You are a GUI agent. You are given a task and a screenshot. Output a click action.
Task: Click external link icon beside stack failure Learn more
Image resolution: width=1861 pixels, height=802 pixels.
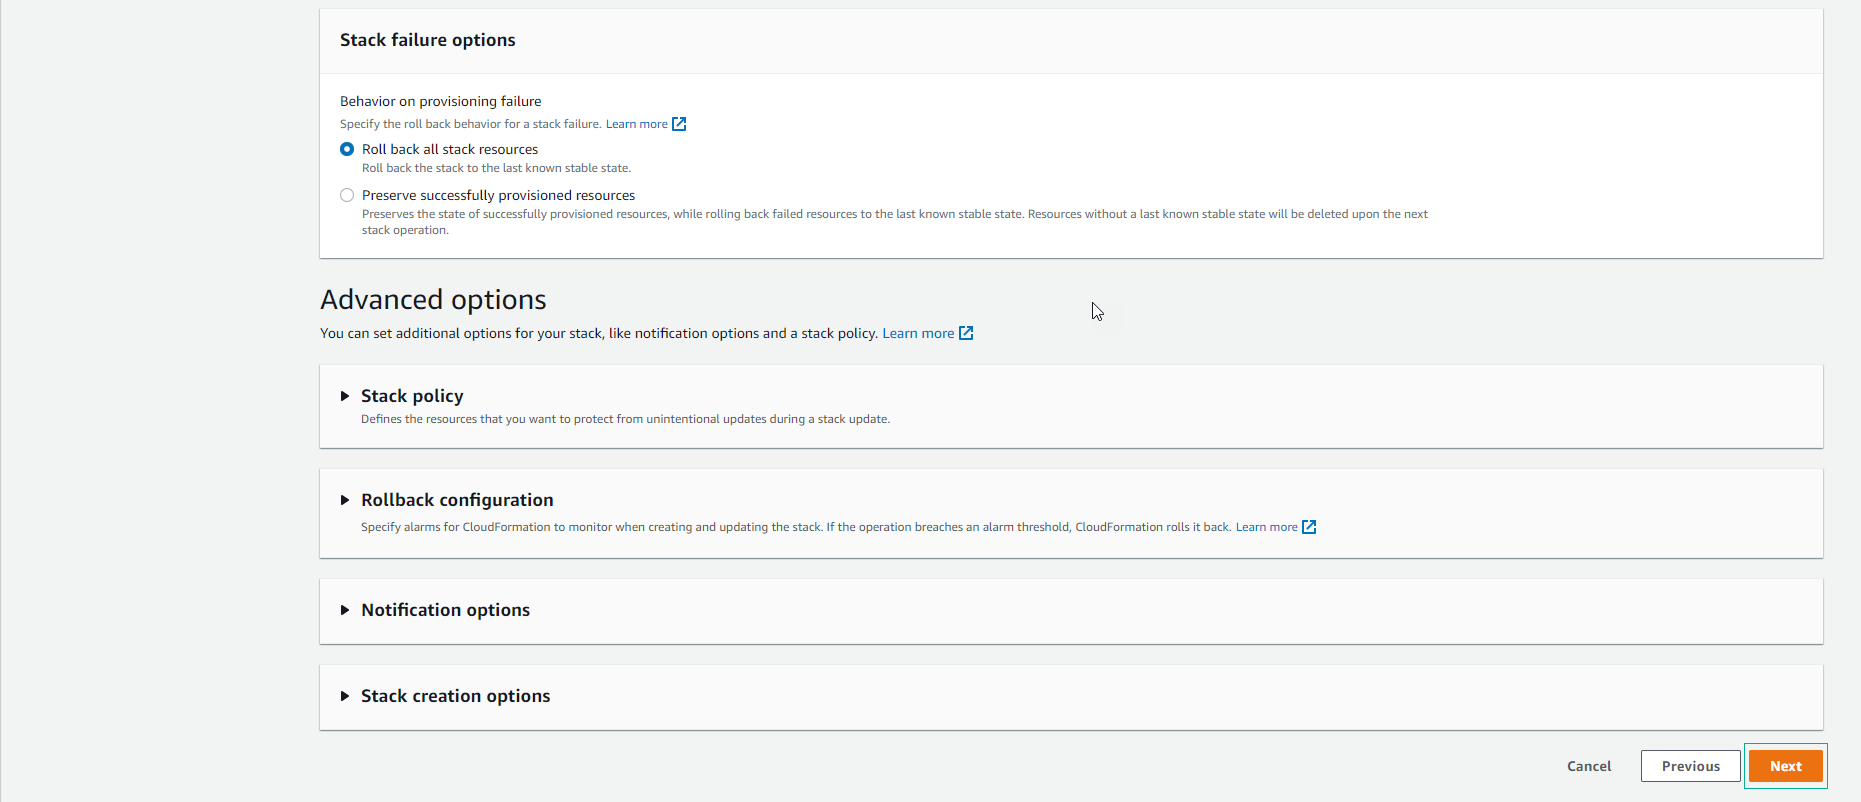679,124
